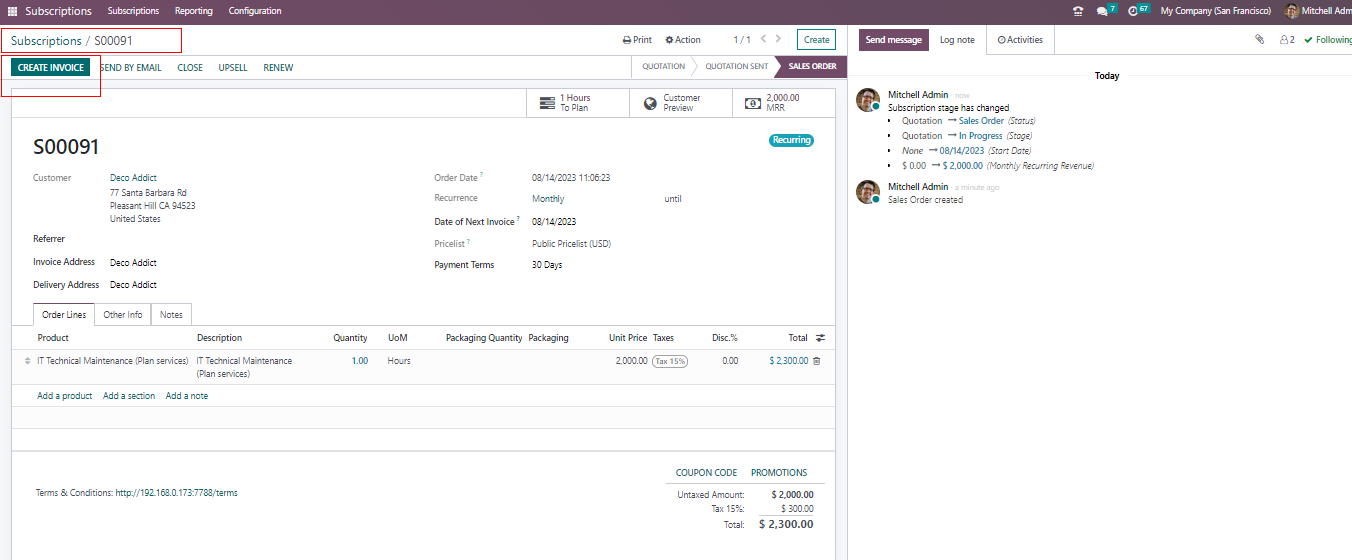Select the Quotation Sent status stage
This screenshot has height=560, width=1352.
click(x=736, y=67)
